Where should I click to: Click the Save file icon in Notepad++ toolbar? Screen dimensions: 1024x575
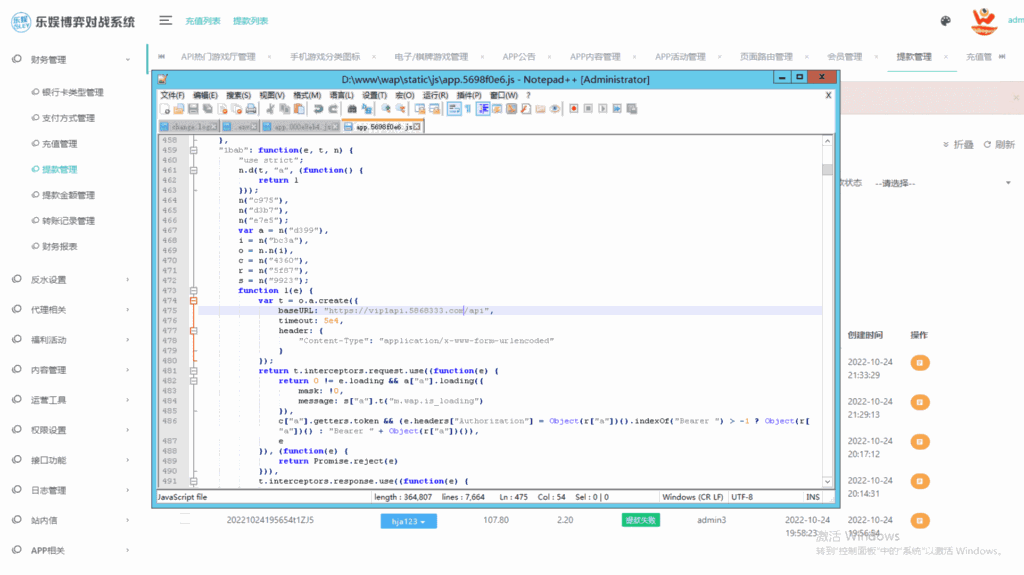click(x=191, y=109)
